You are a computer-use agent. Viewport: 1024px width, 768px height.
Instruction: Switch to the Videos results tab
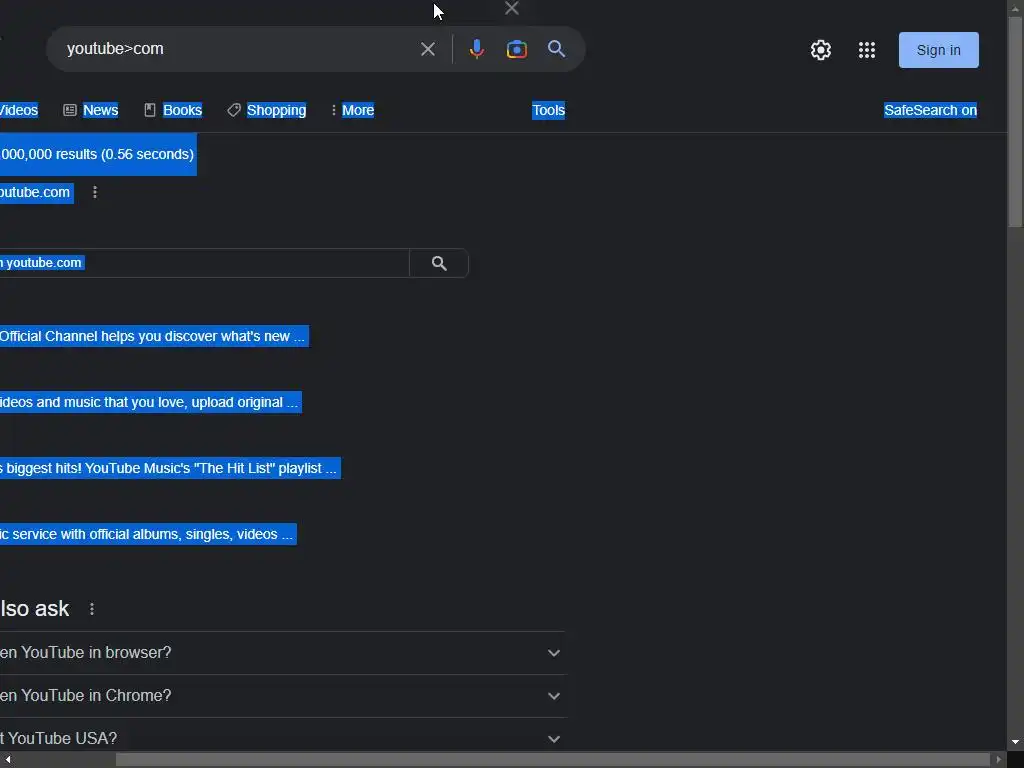(19, 110)
